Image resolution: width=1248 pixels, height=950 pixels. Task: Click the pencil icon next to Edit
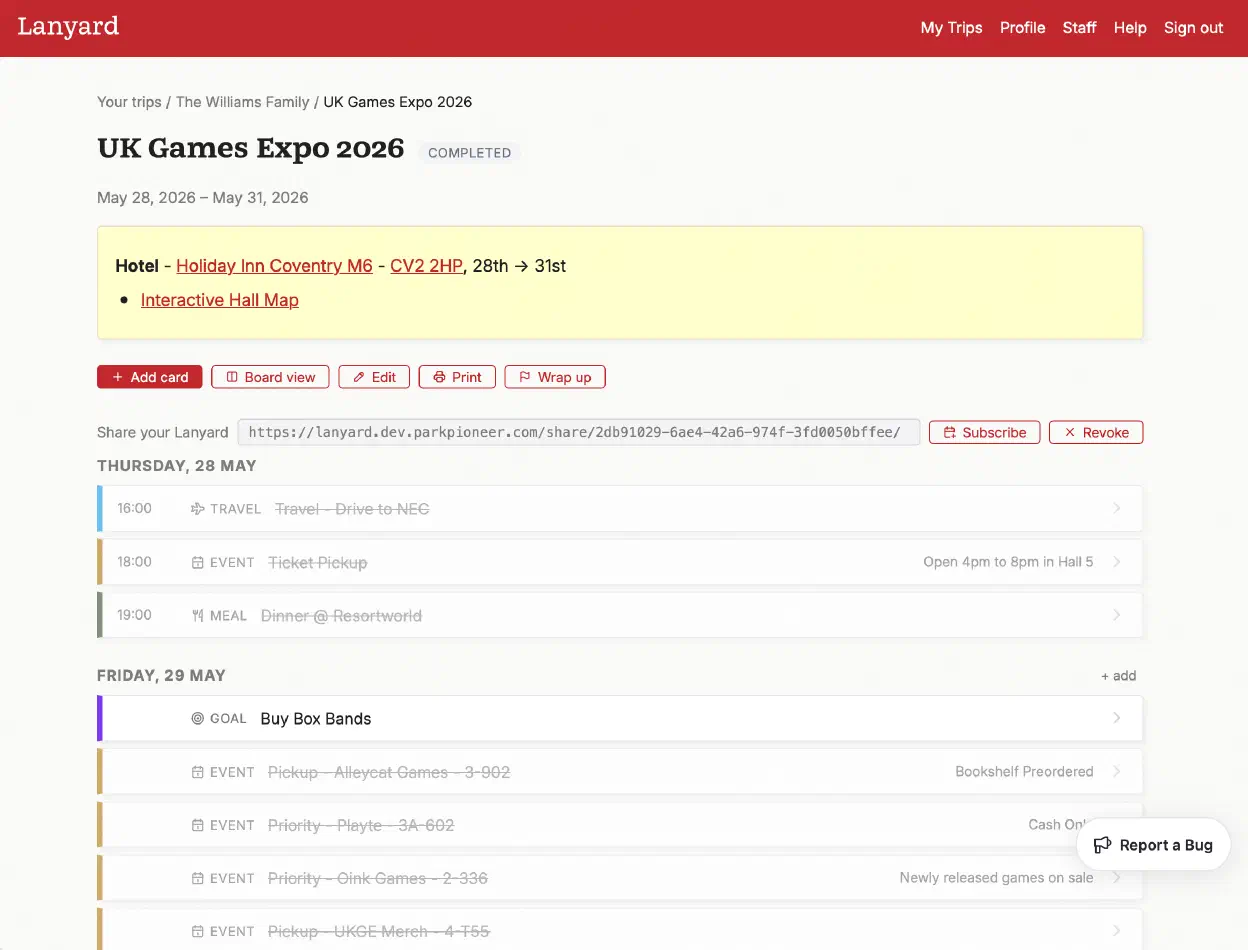click(x=359, y=377)
